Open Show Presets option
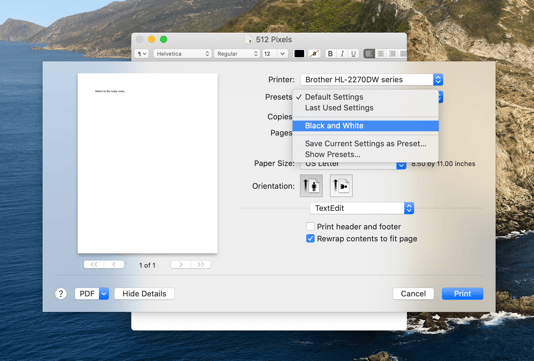 coord(365,155)
